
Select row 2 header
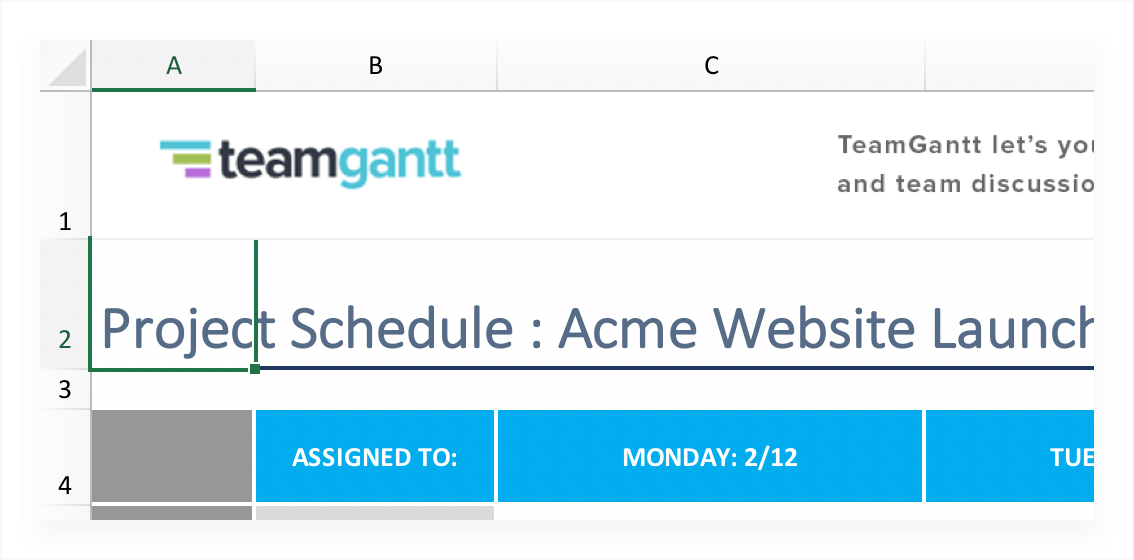(x=66, y=304)
